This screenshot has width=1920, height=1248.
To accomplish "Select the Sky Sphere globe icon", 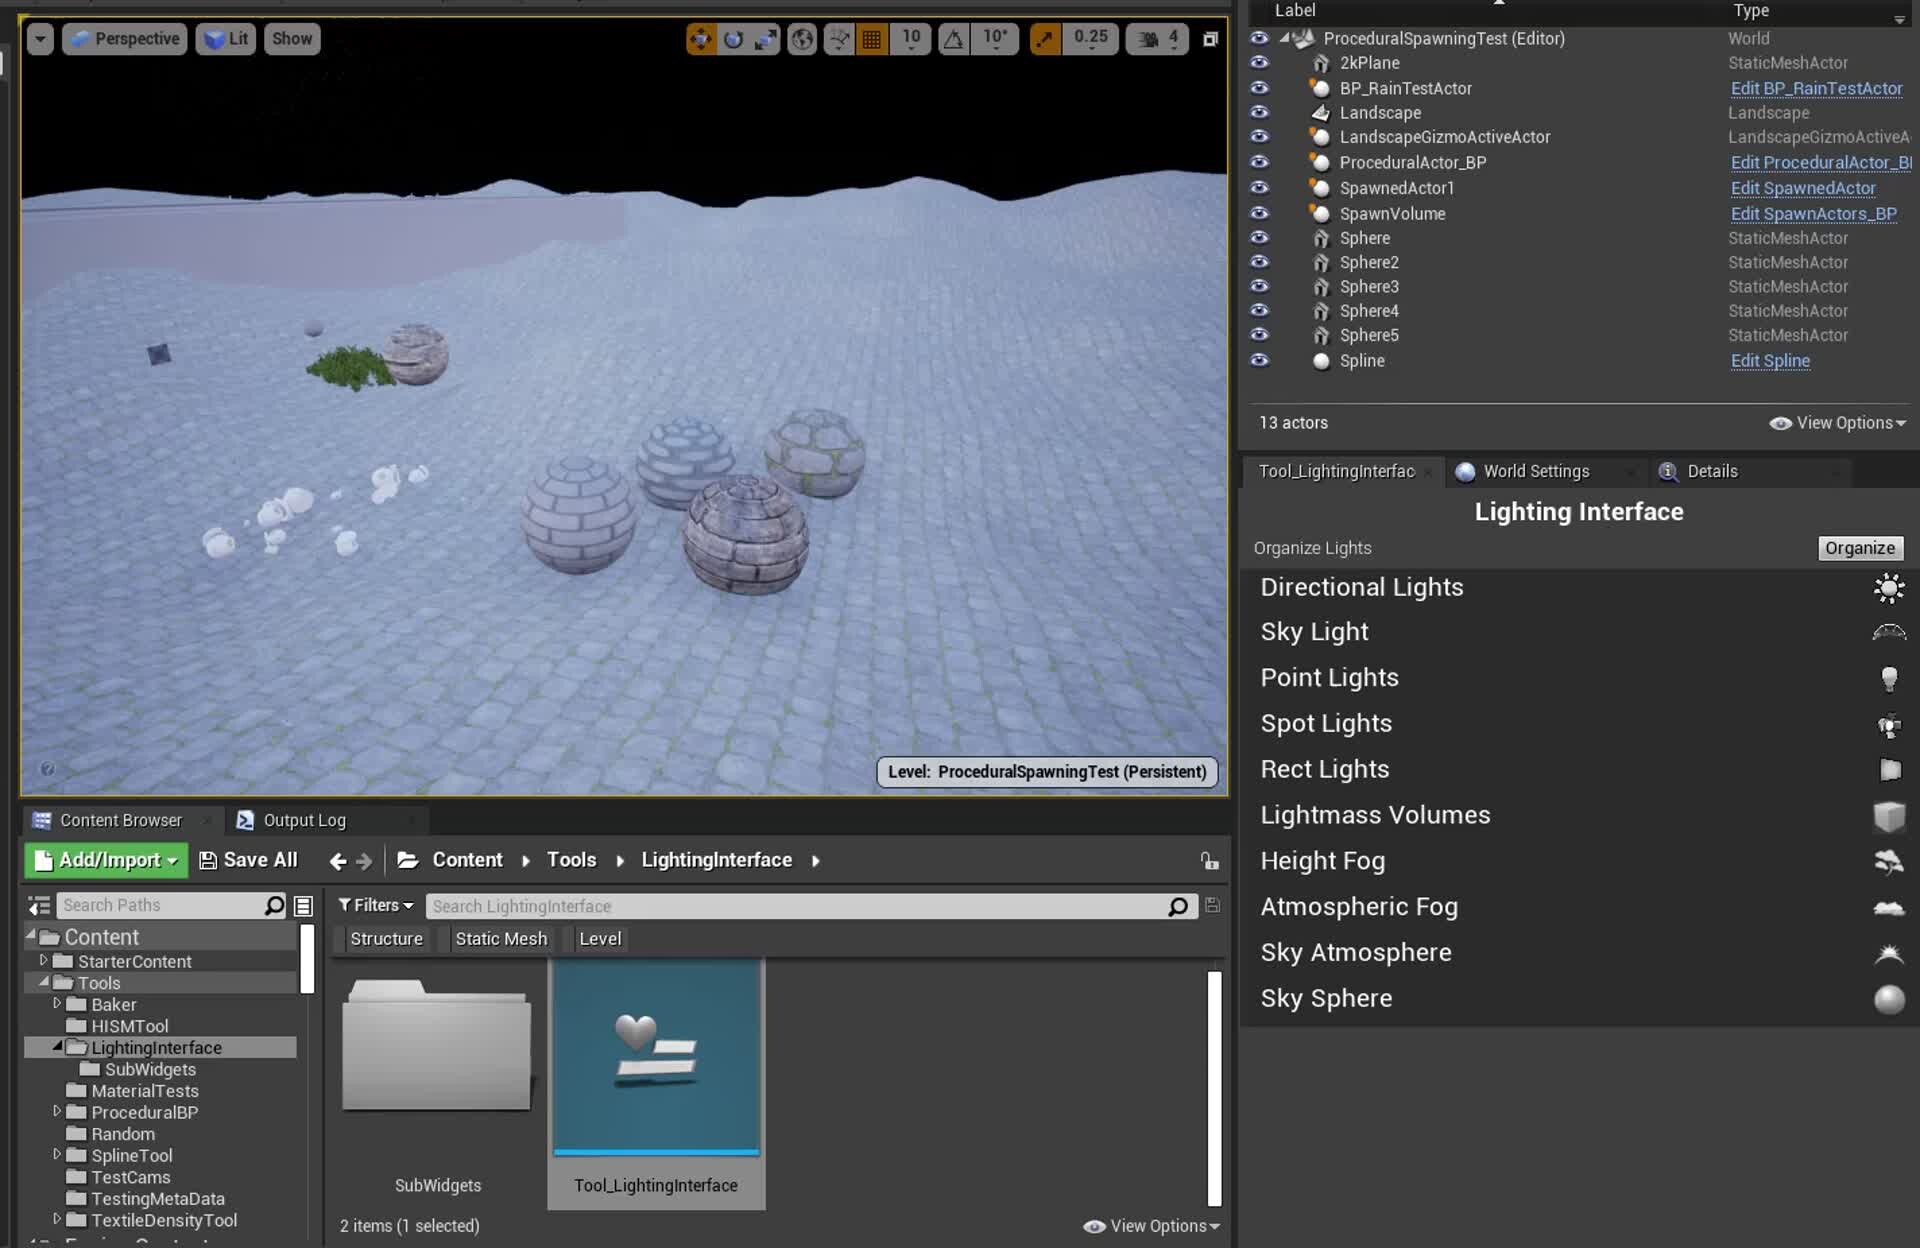I will tap(1889, 998).
